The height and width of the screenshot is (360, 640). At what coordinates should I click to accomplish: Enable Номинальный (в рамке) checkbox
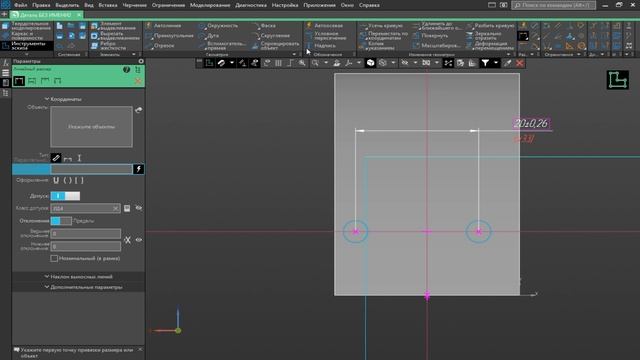tap(54, 258)
